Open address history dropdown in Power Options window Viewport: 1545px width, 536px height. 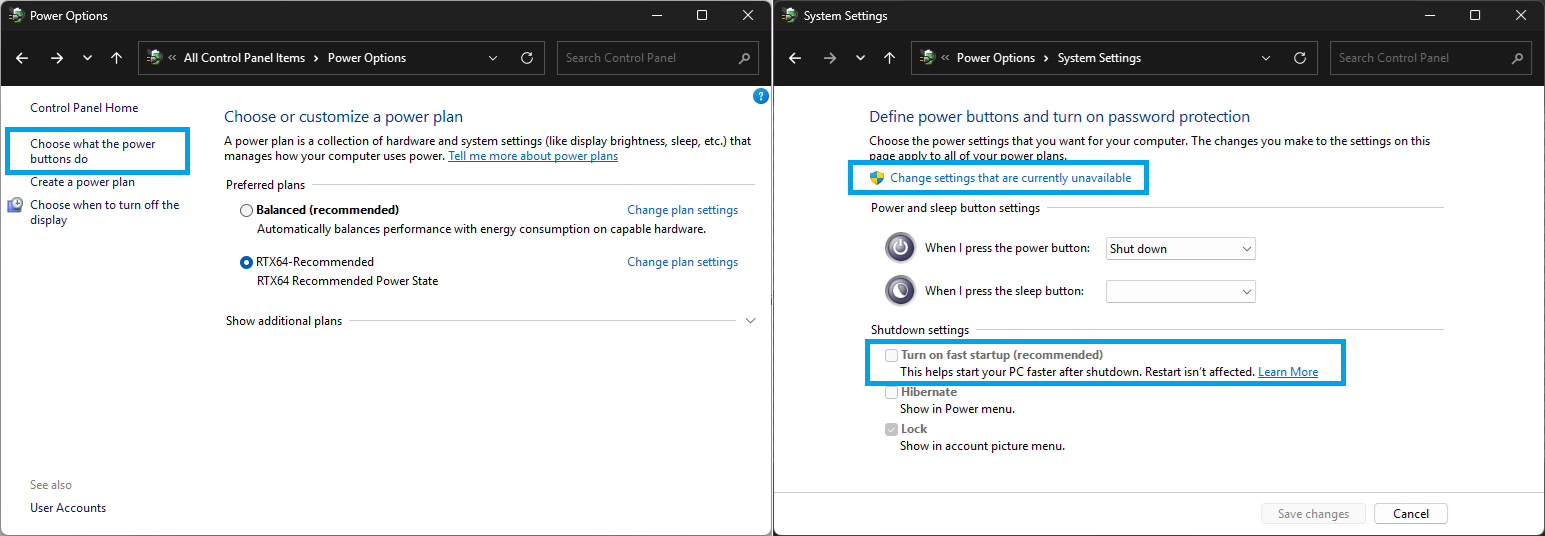click(493, 58)
